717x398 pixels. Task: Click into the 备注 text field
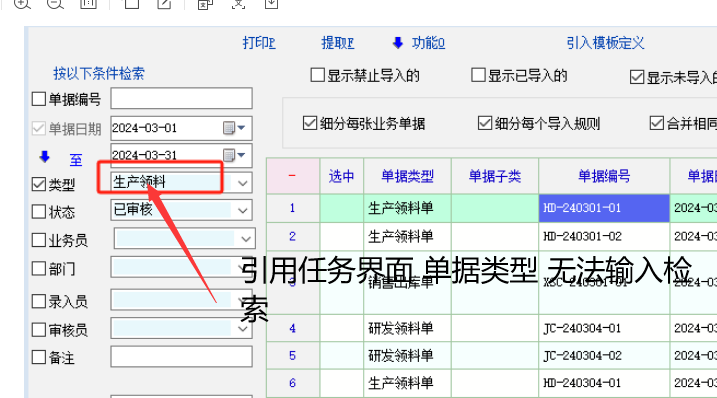coord(181,356)
